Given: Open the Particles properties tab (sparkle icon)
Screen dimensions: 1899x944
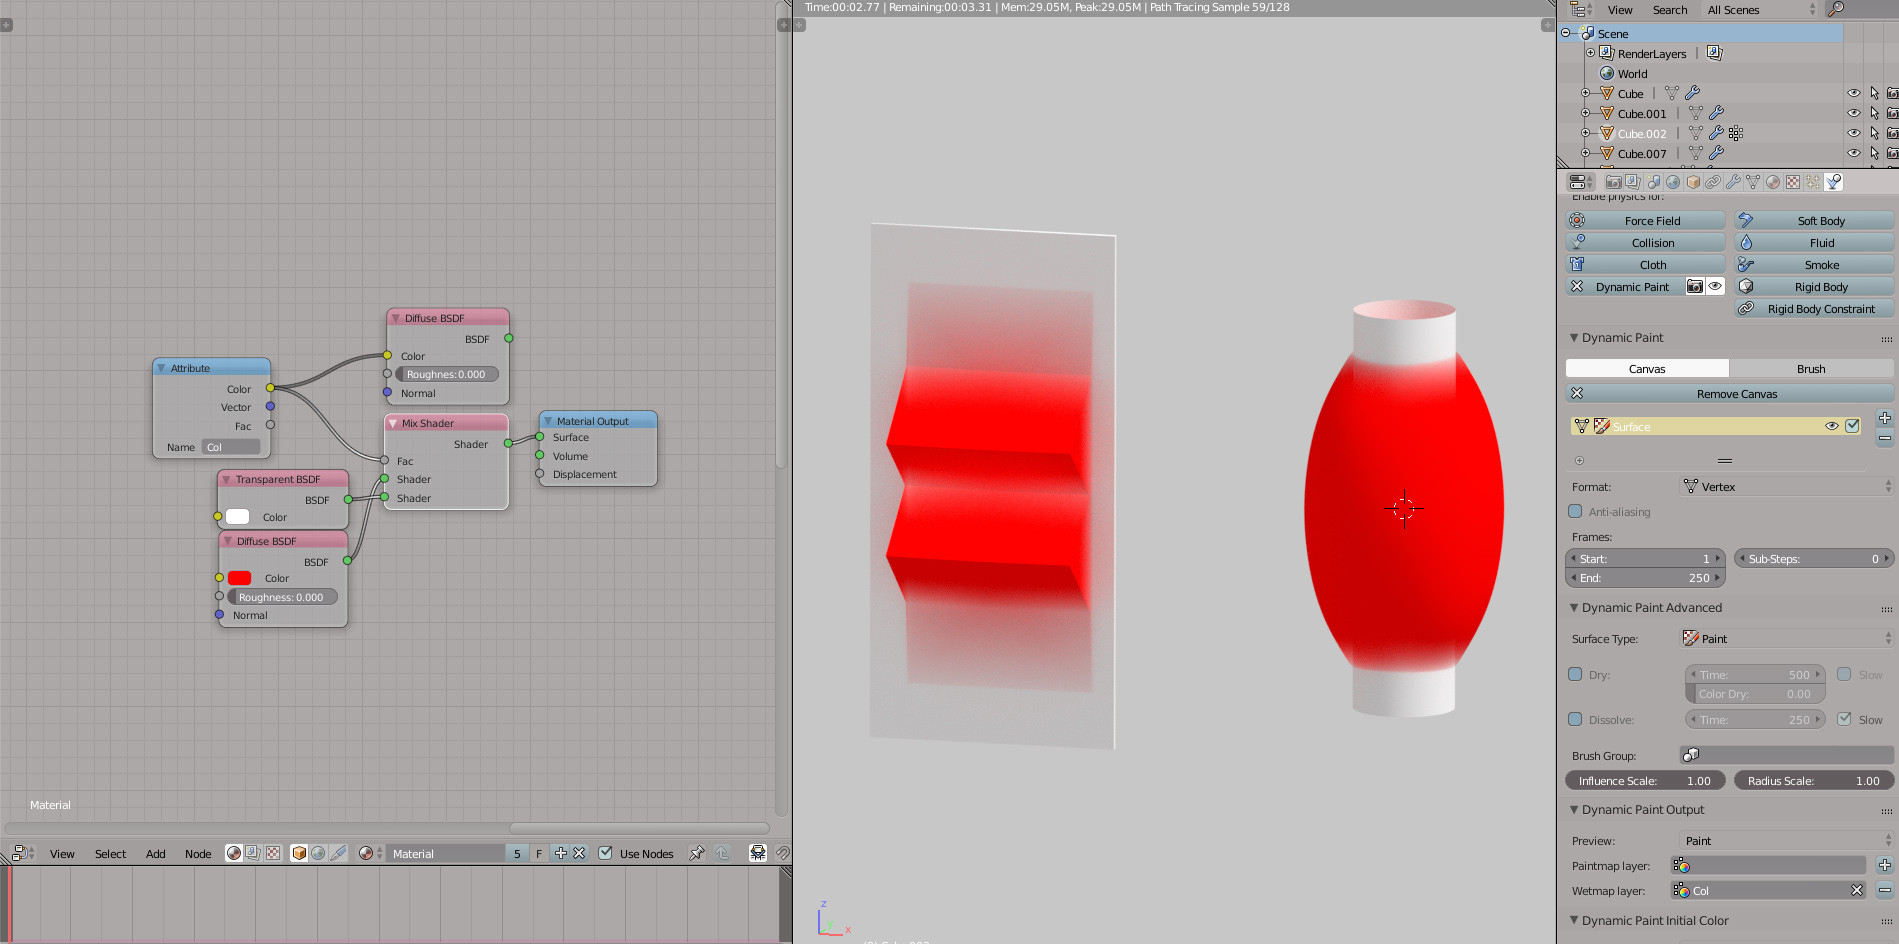Looking at the screenshot, I should tap(1813, 182).
